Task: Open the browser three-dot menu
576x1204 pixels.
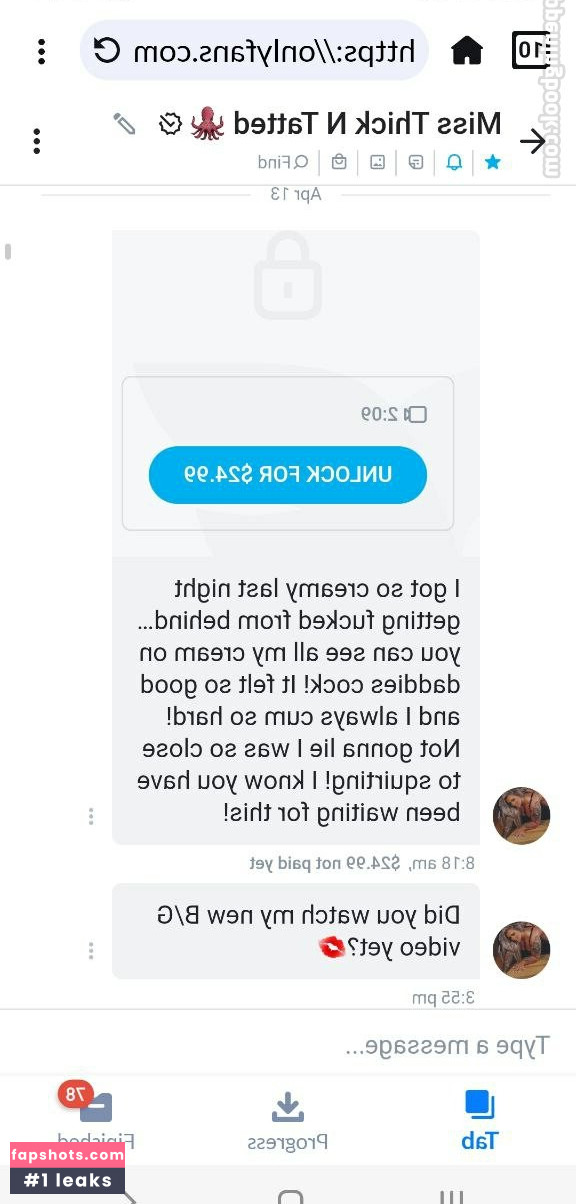Action: (x=41, y=51)
